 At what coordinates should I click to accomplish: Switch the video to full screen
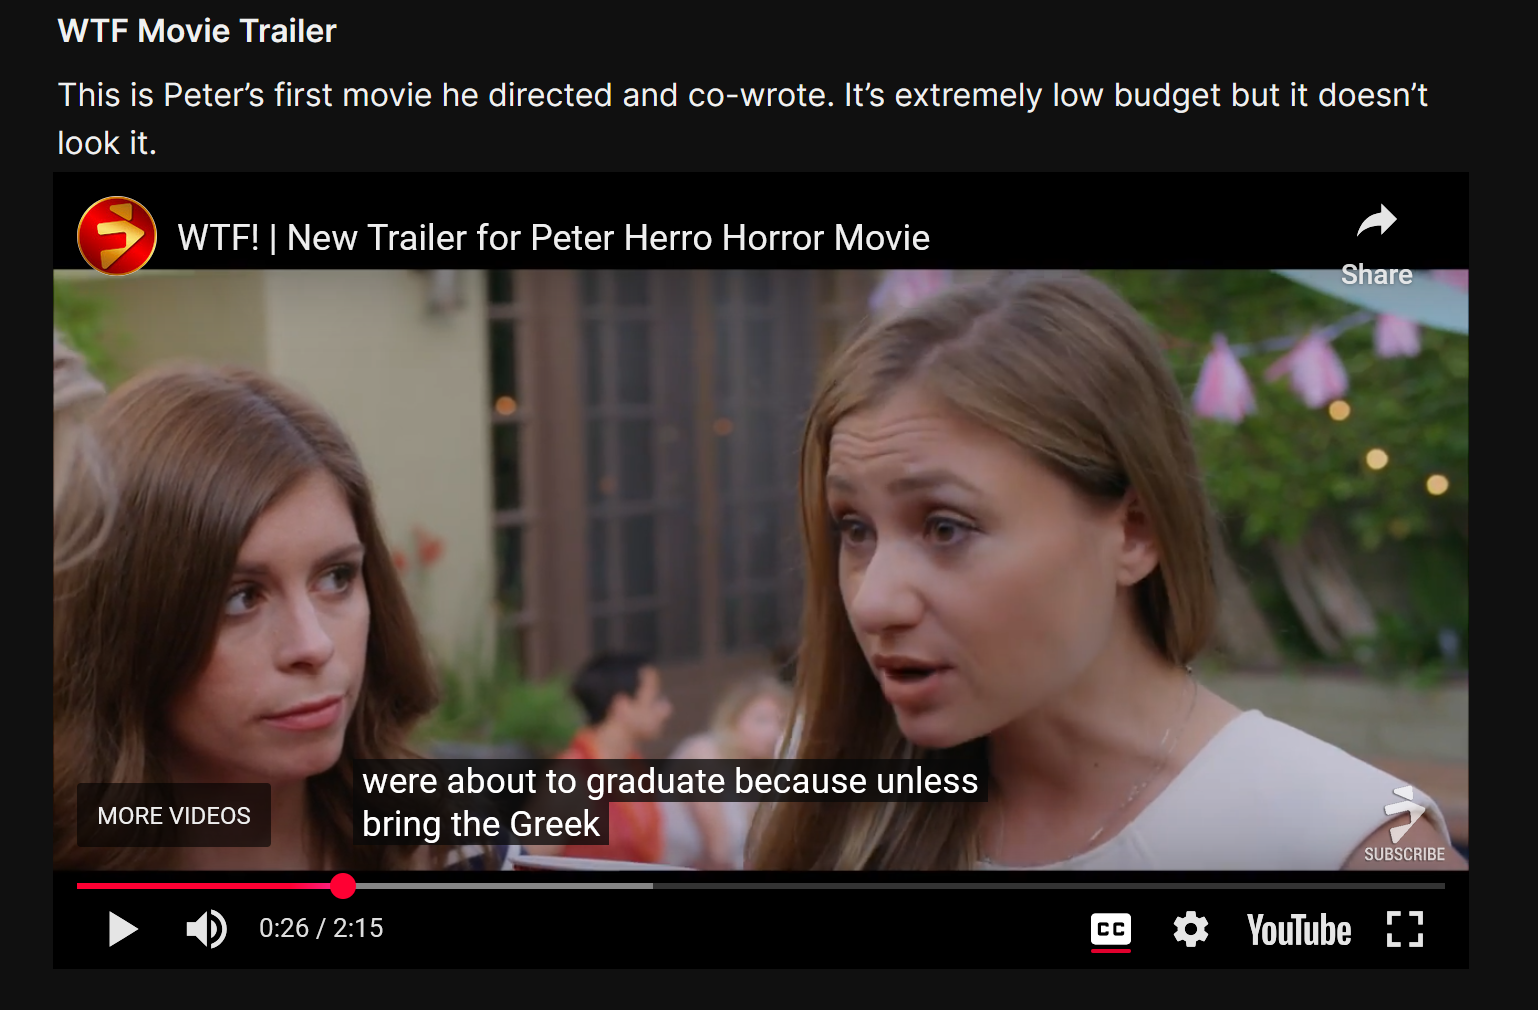(x=1405, y=929)
